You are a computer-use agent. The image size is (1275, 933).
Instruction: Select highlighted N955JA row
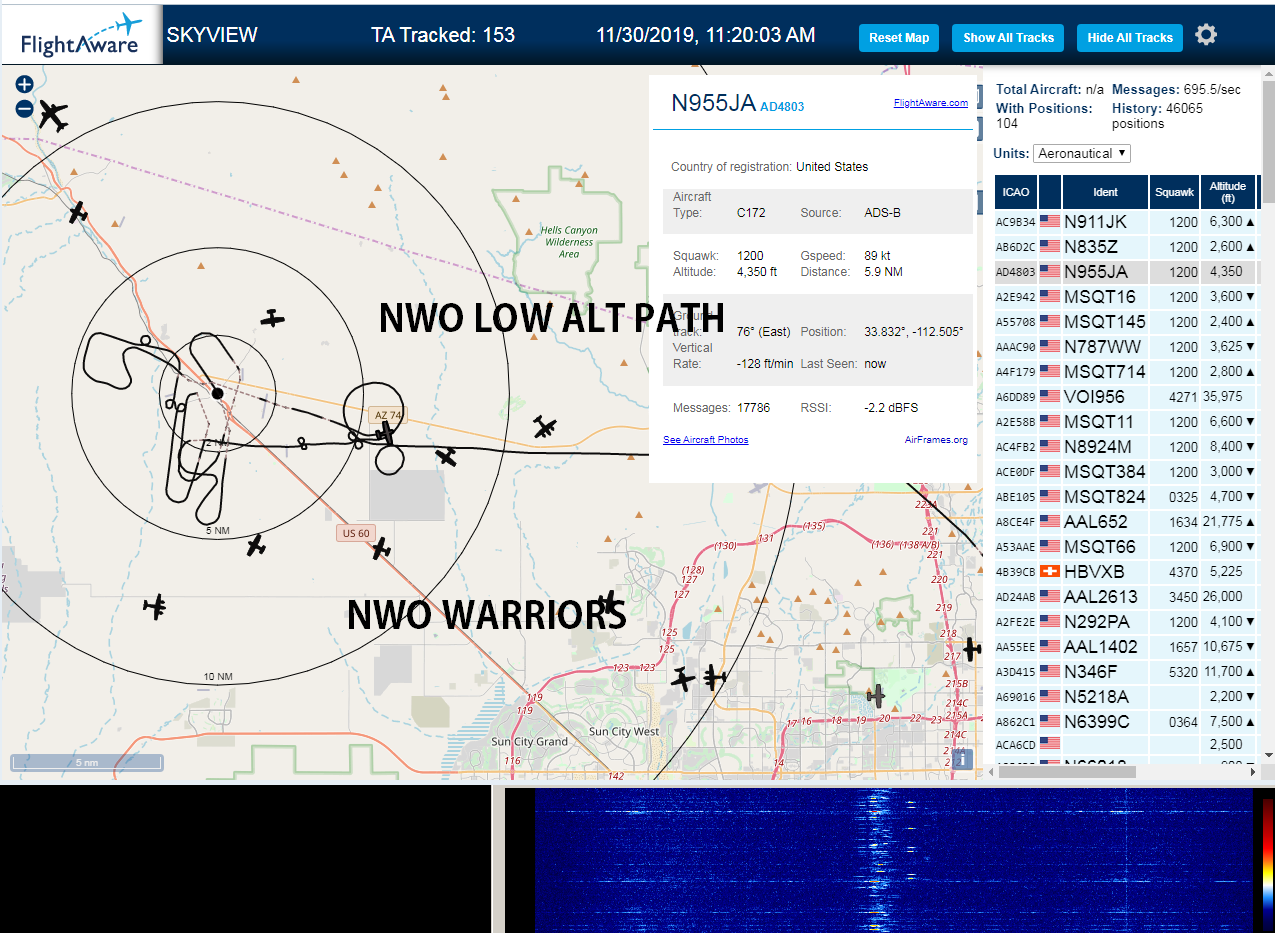(1125, 272)
